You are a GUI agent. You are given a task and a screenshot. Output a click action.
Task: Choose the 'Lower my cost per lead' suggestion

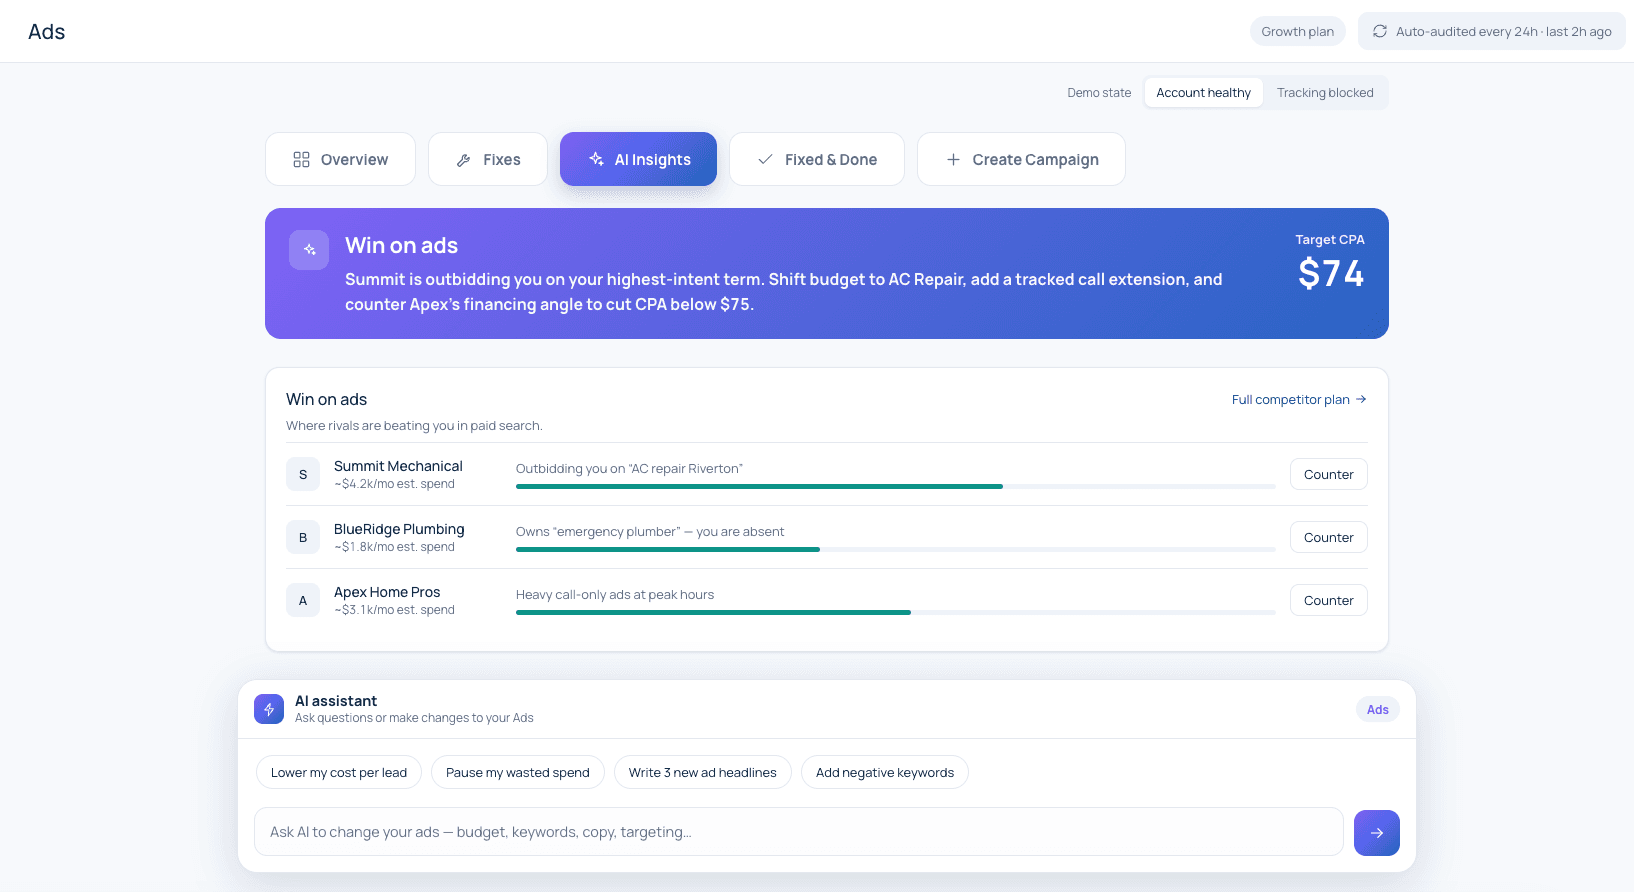tap(339, 772)
